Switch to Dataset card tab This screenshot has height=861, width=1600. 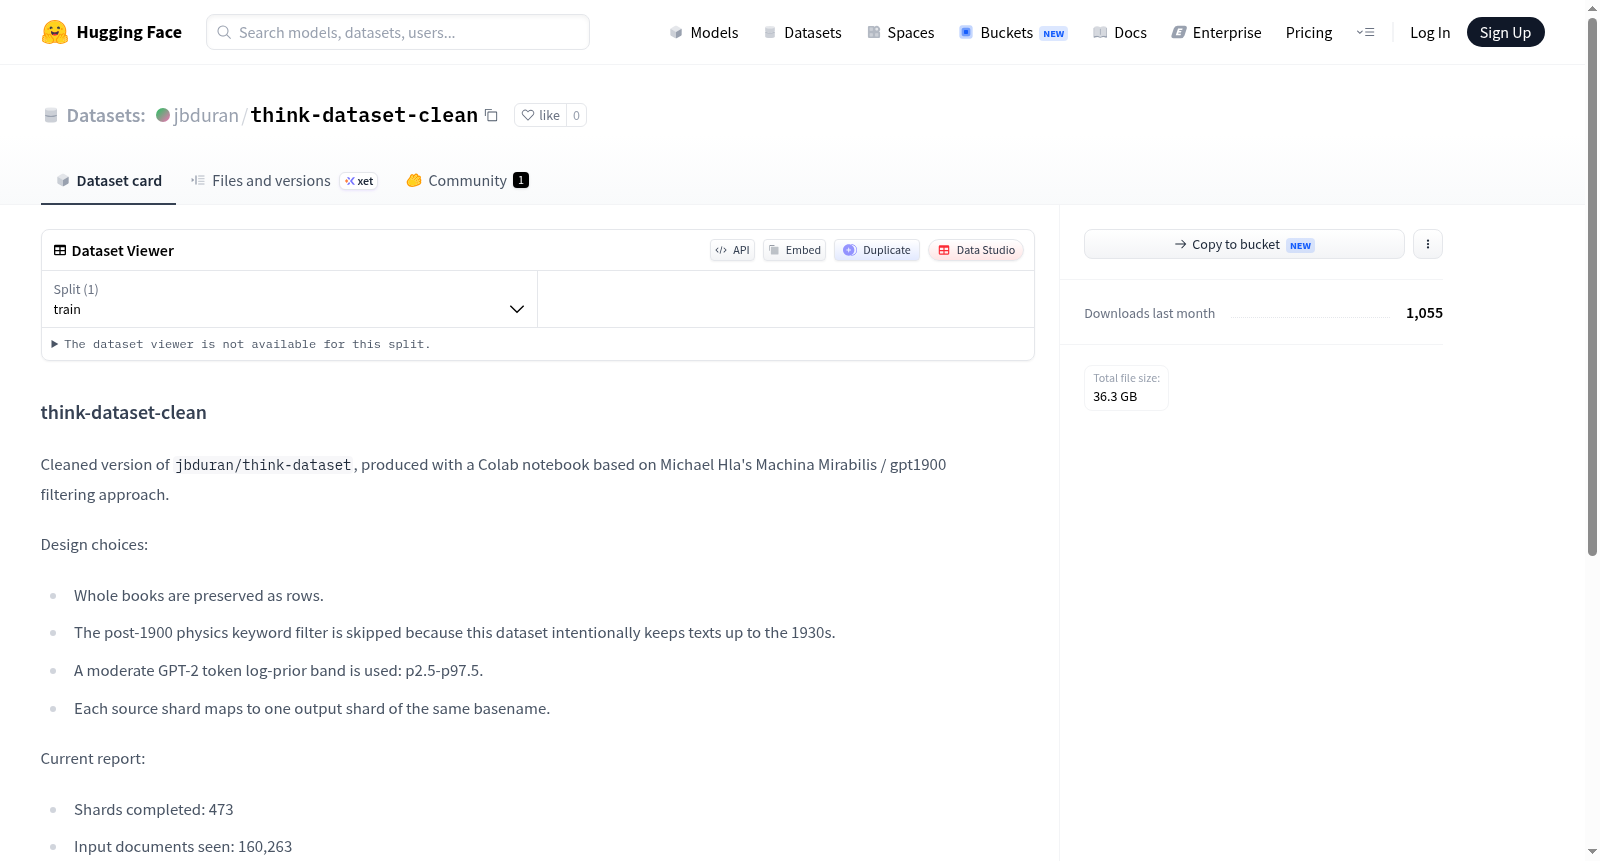pos(108,181)
